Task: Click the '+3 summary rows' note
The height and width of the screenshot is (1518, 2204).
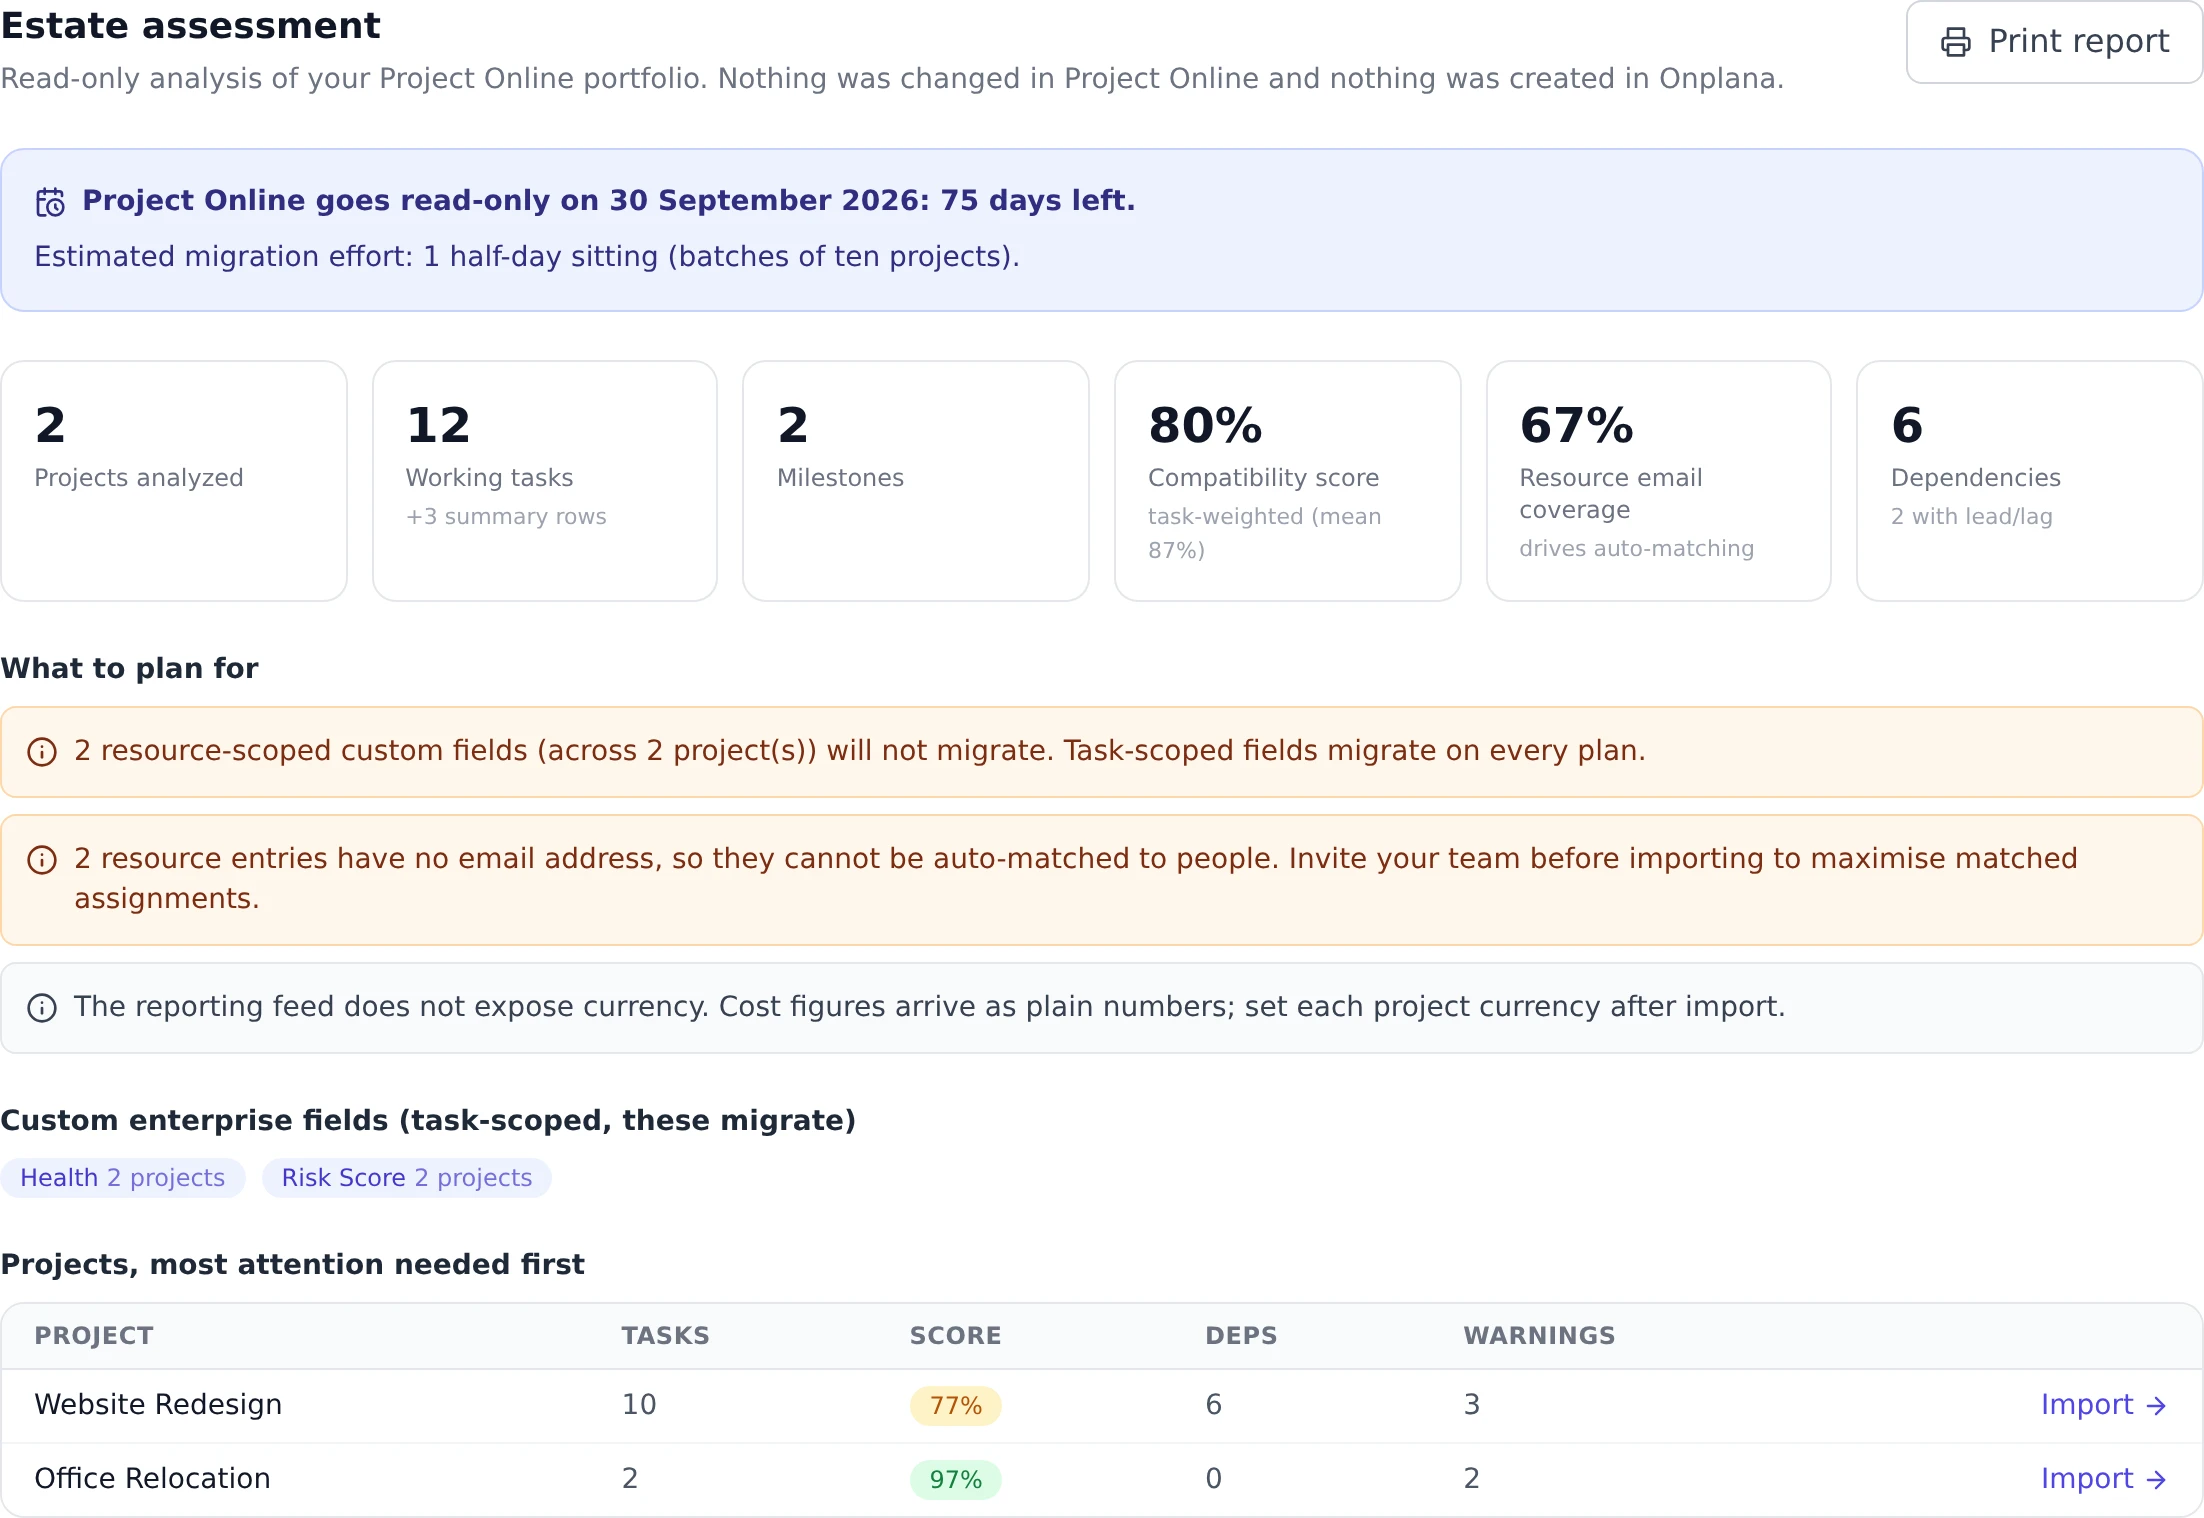Action: tap(506, 517)
